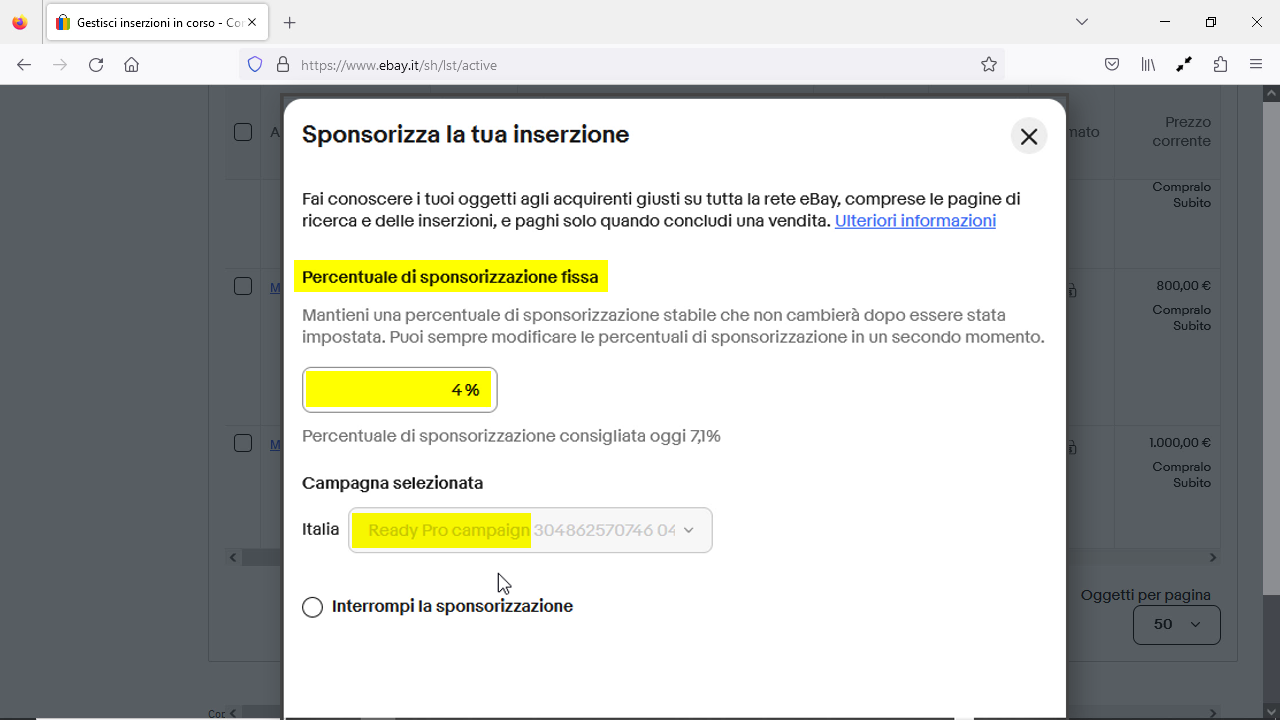Viewport: 1280px width, 720px height.
Task: Bookmark this page with the star icon
Action: 989,65
